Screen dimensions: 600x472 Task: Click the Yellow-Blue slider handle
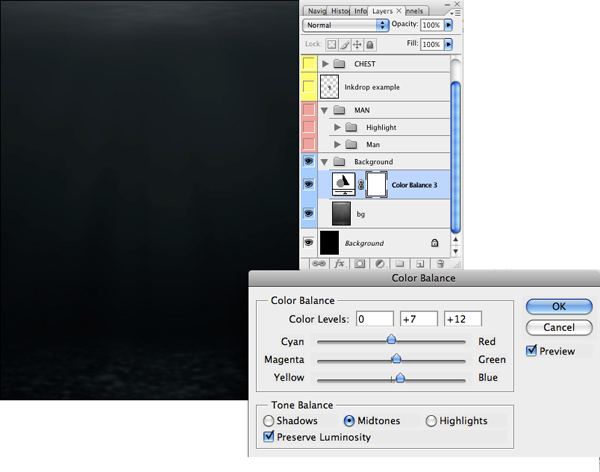400,378
